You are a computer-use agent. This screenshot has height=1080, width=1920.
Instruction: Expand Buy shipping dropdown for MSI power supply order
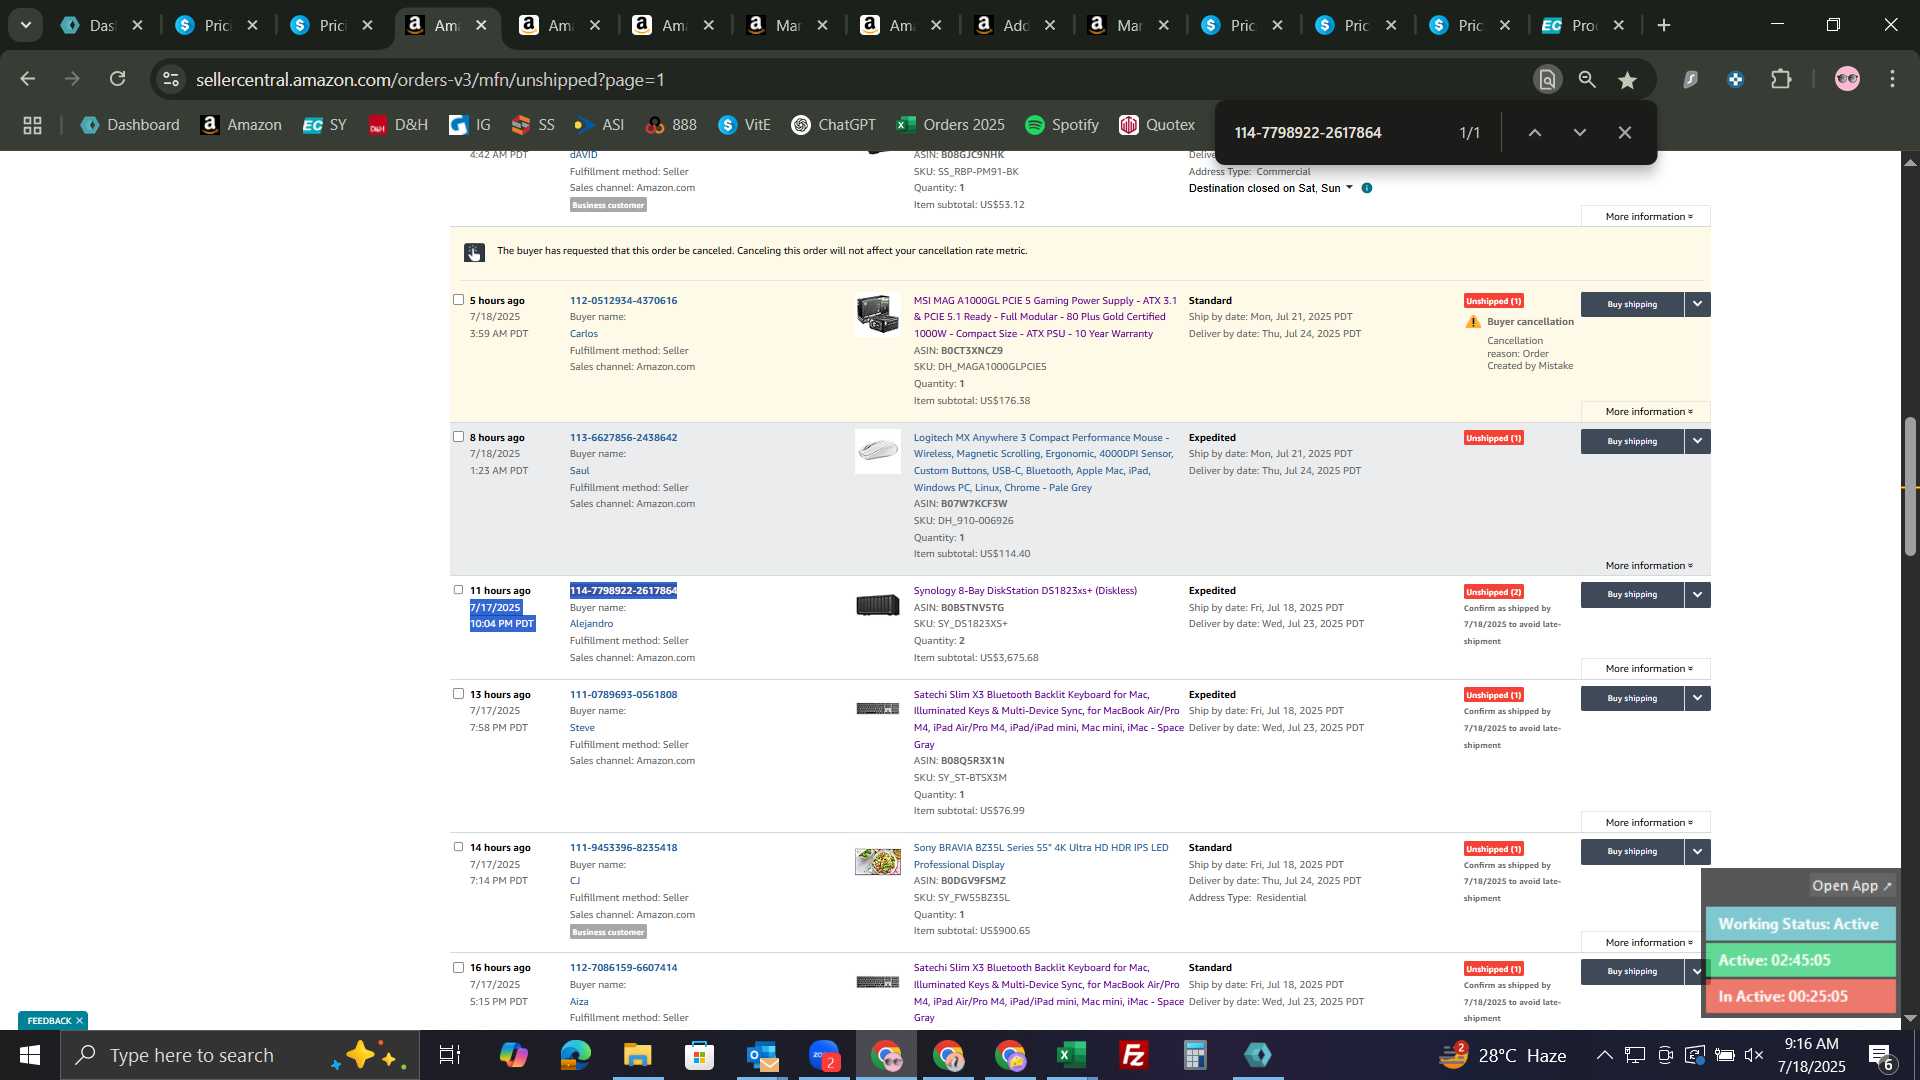pos(1697,304)
